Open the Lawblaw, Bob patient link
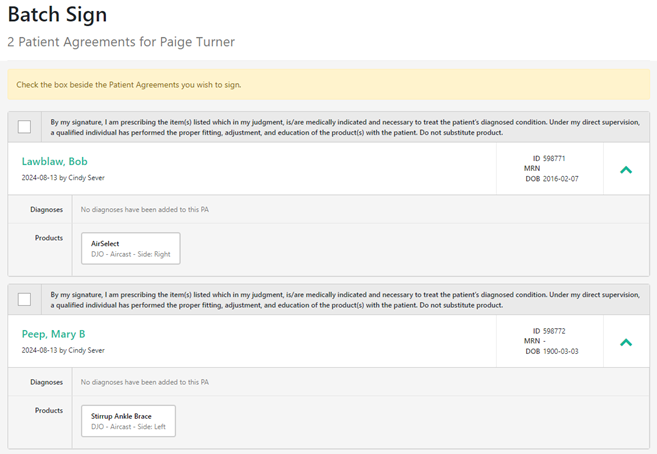This screenshot has height=454, width=657. point(55,161)
